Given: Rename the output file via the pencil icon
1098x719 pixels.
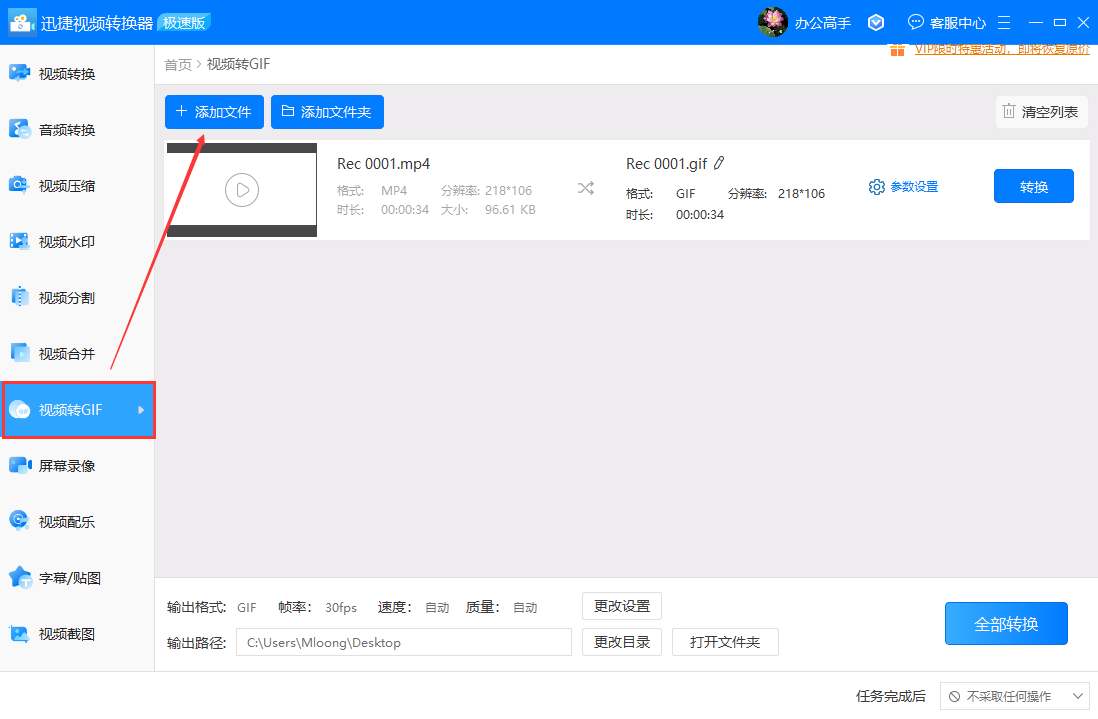Looking at the screenshot, I should click(x=719, y=162).
